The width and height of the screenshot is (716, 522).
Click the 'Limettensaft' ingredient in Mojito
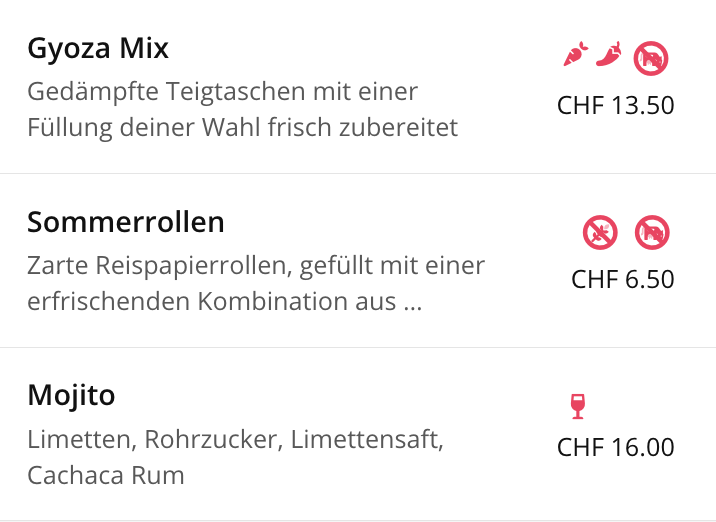click(x=367, y=439)
